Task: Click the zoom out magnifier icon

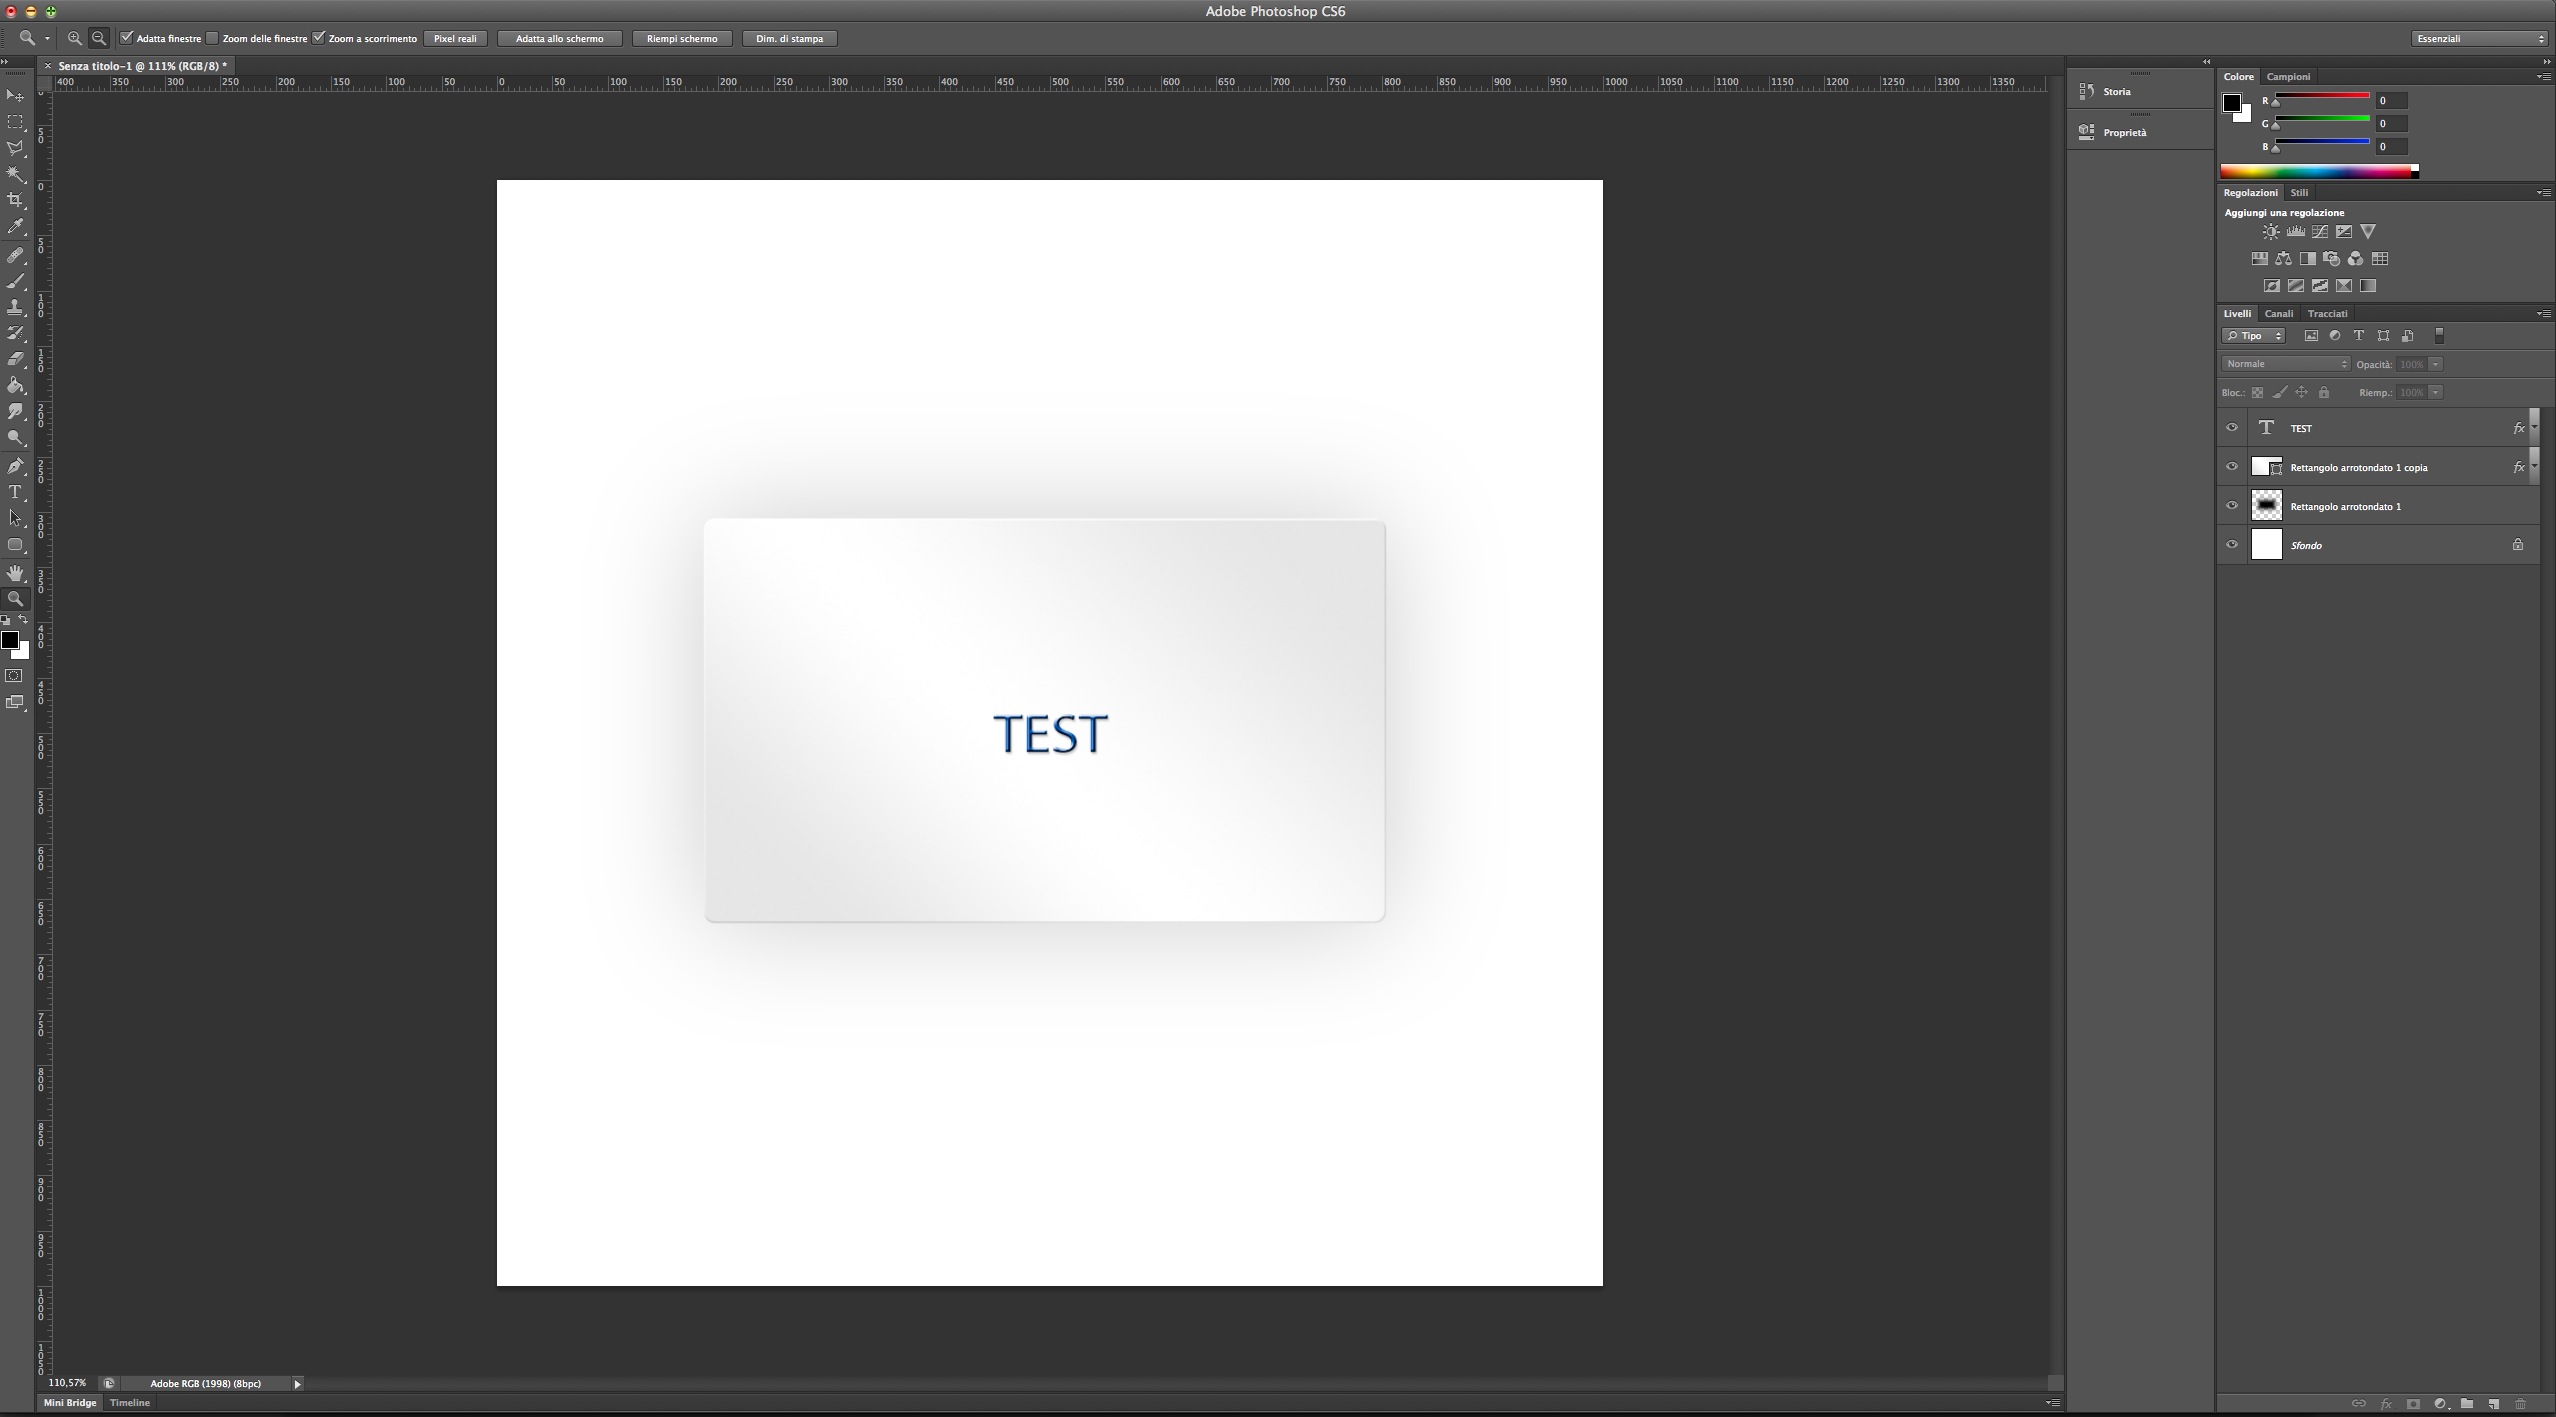Action: point(99,38)
